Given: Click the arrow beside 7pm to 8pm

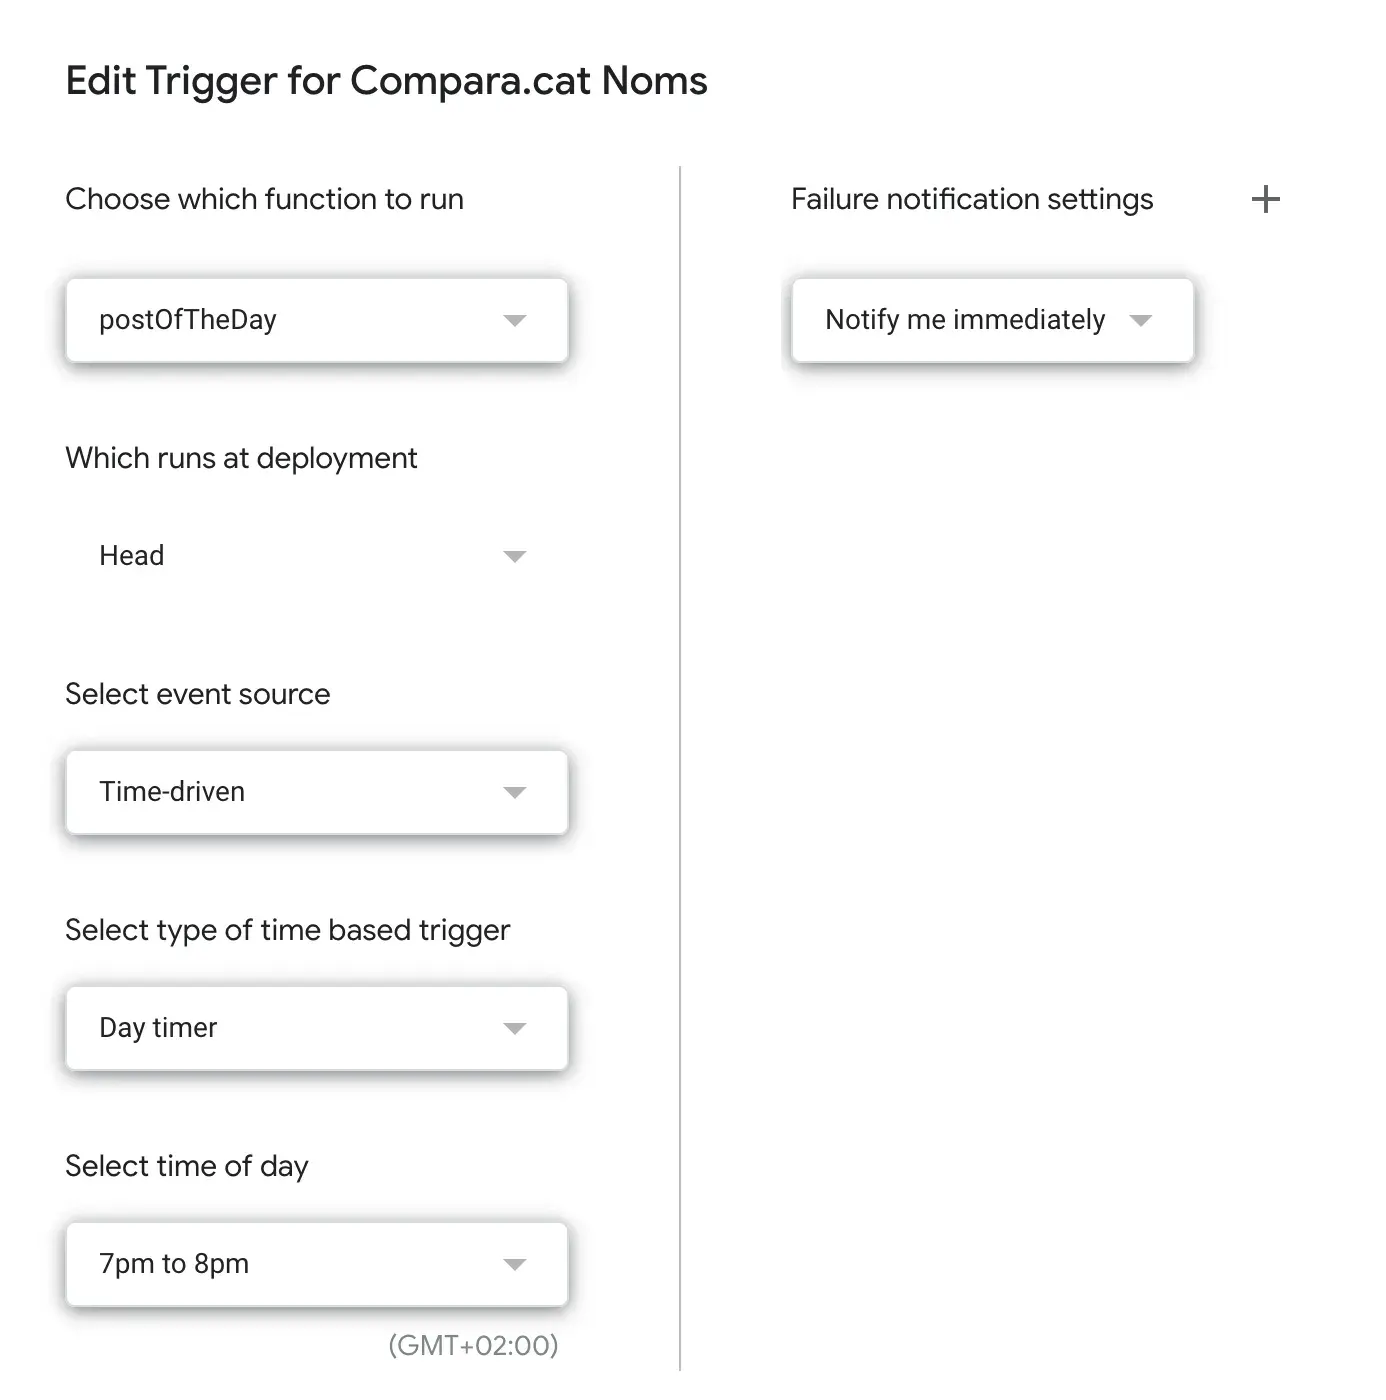Looking at the screenshot, I should [515, 1265].
